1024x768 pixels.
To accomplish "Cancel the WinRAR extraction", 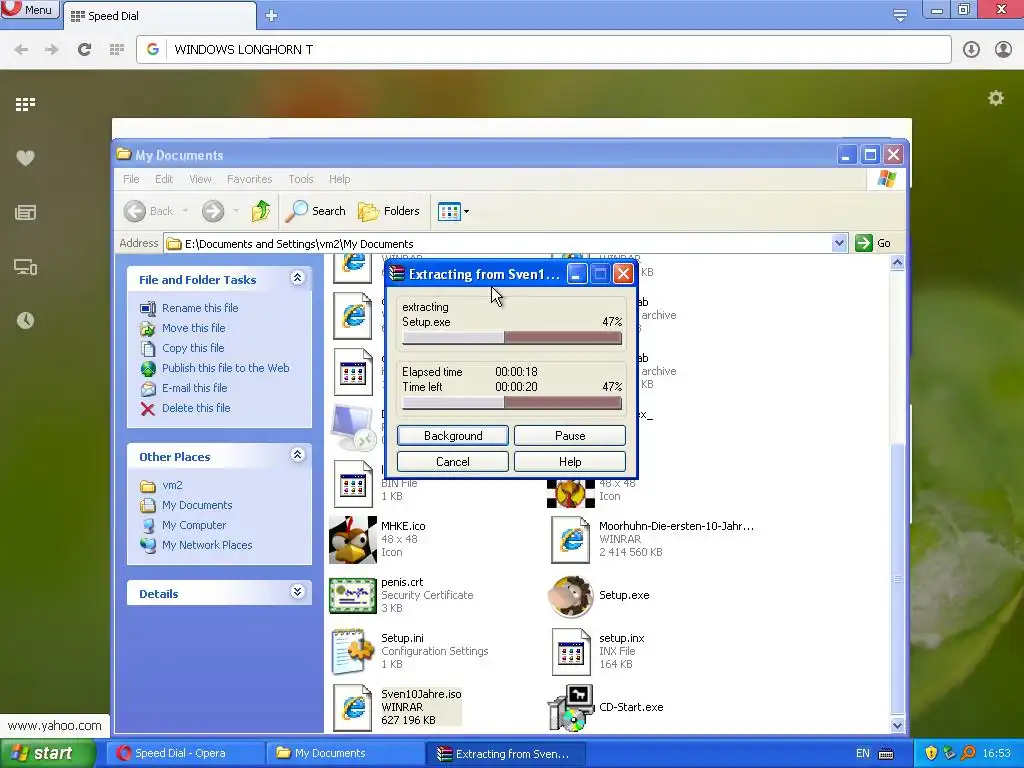I will click(453, 462).
